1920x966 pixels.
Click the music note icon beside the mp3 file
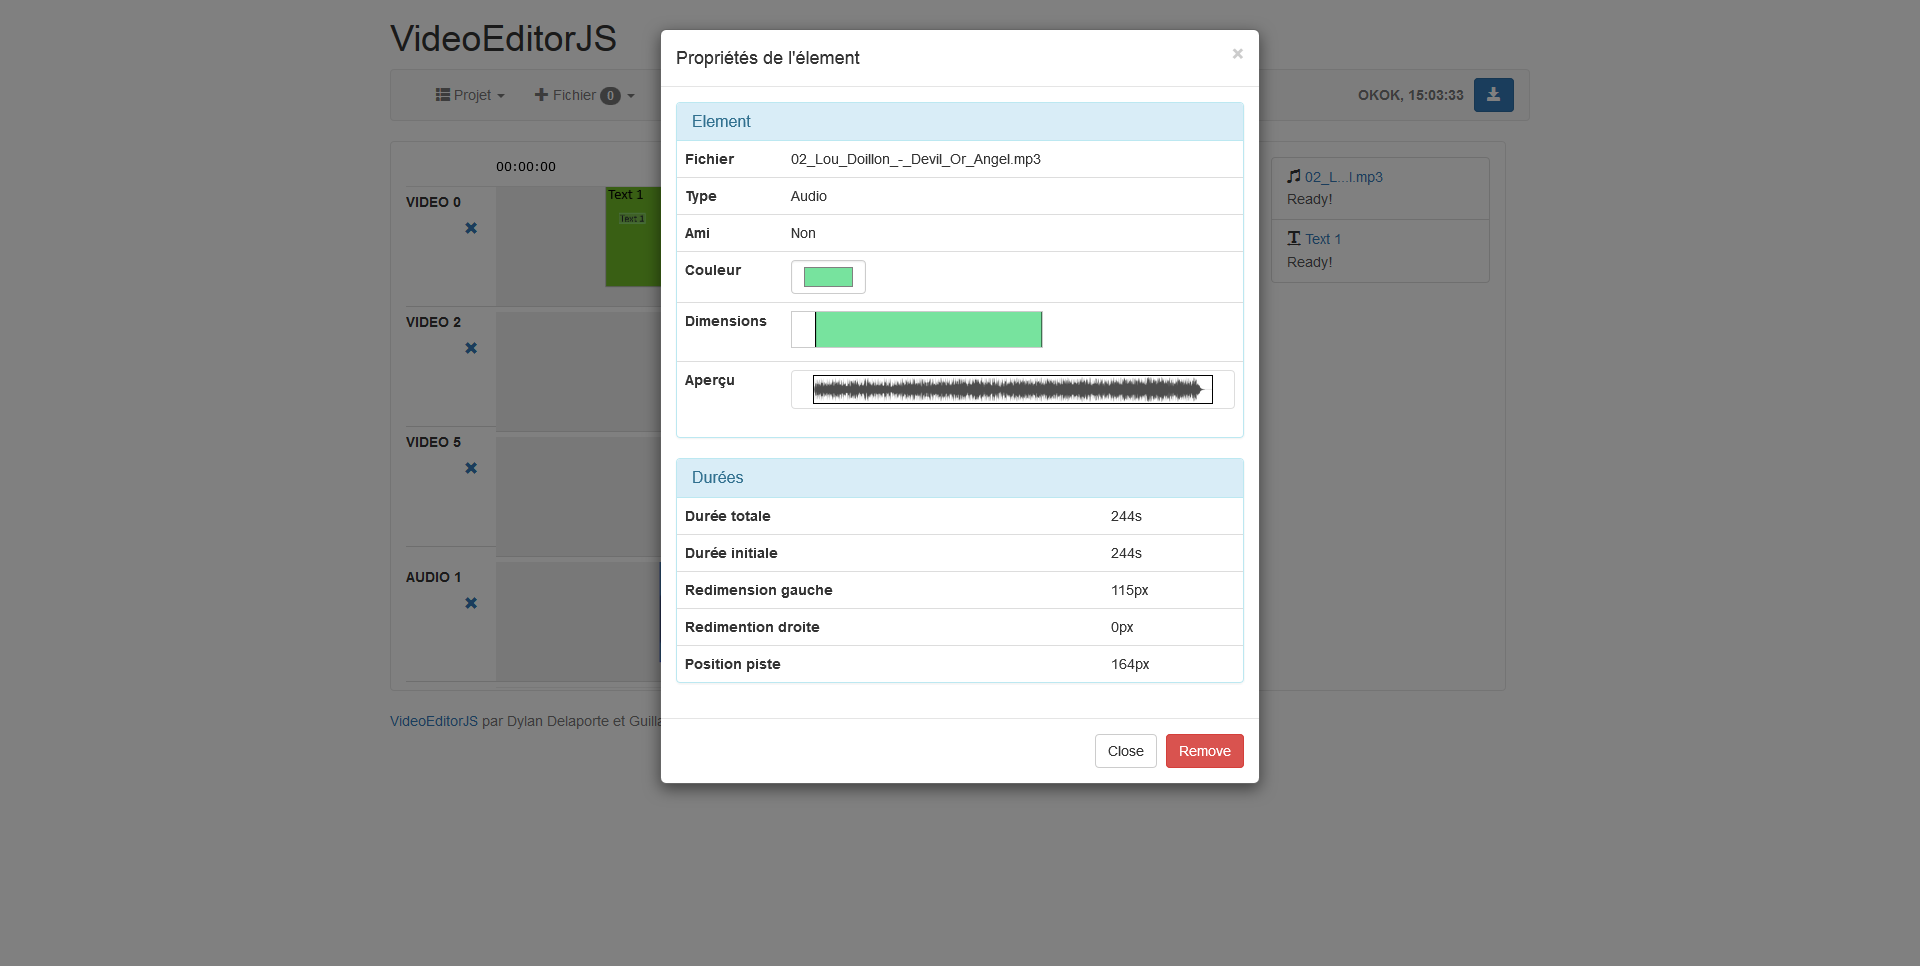click(x=1294, y=176)
